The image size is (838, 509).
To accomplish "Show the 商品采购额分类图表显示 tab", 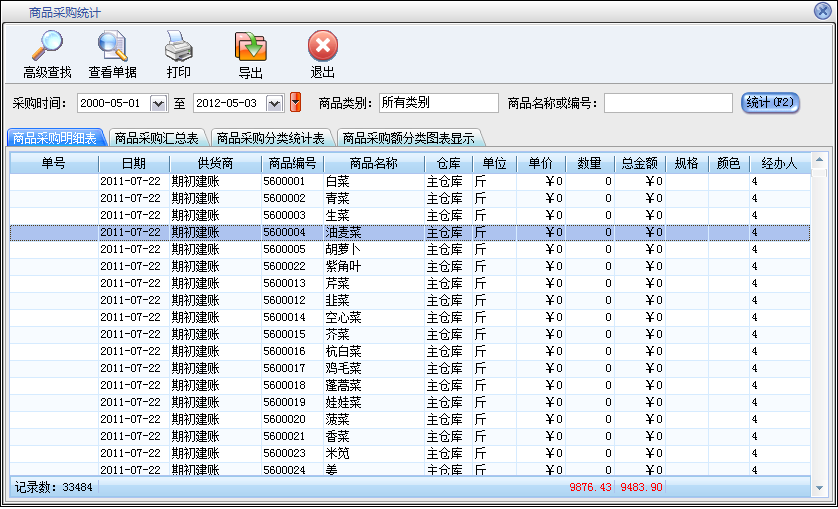I will click(x=407, y=138).
